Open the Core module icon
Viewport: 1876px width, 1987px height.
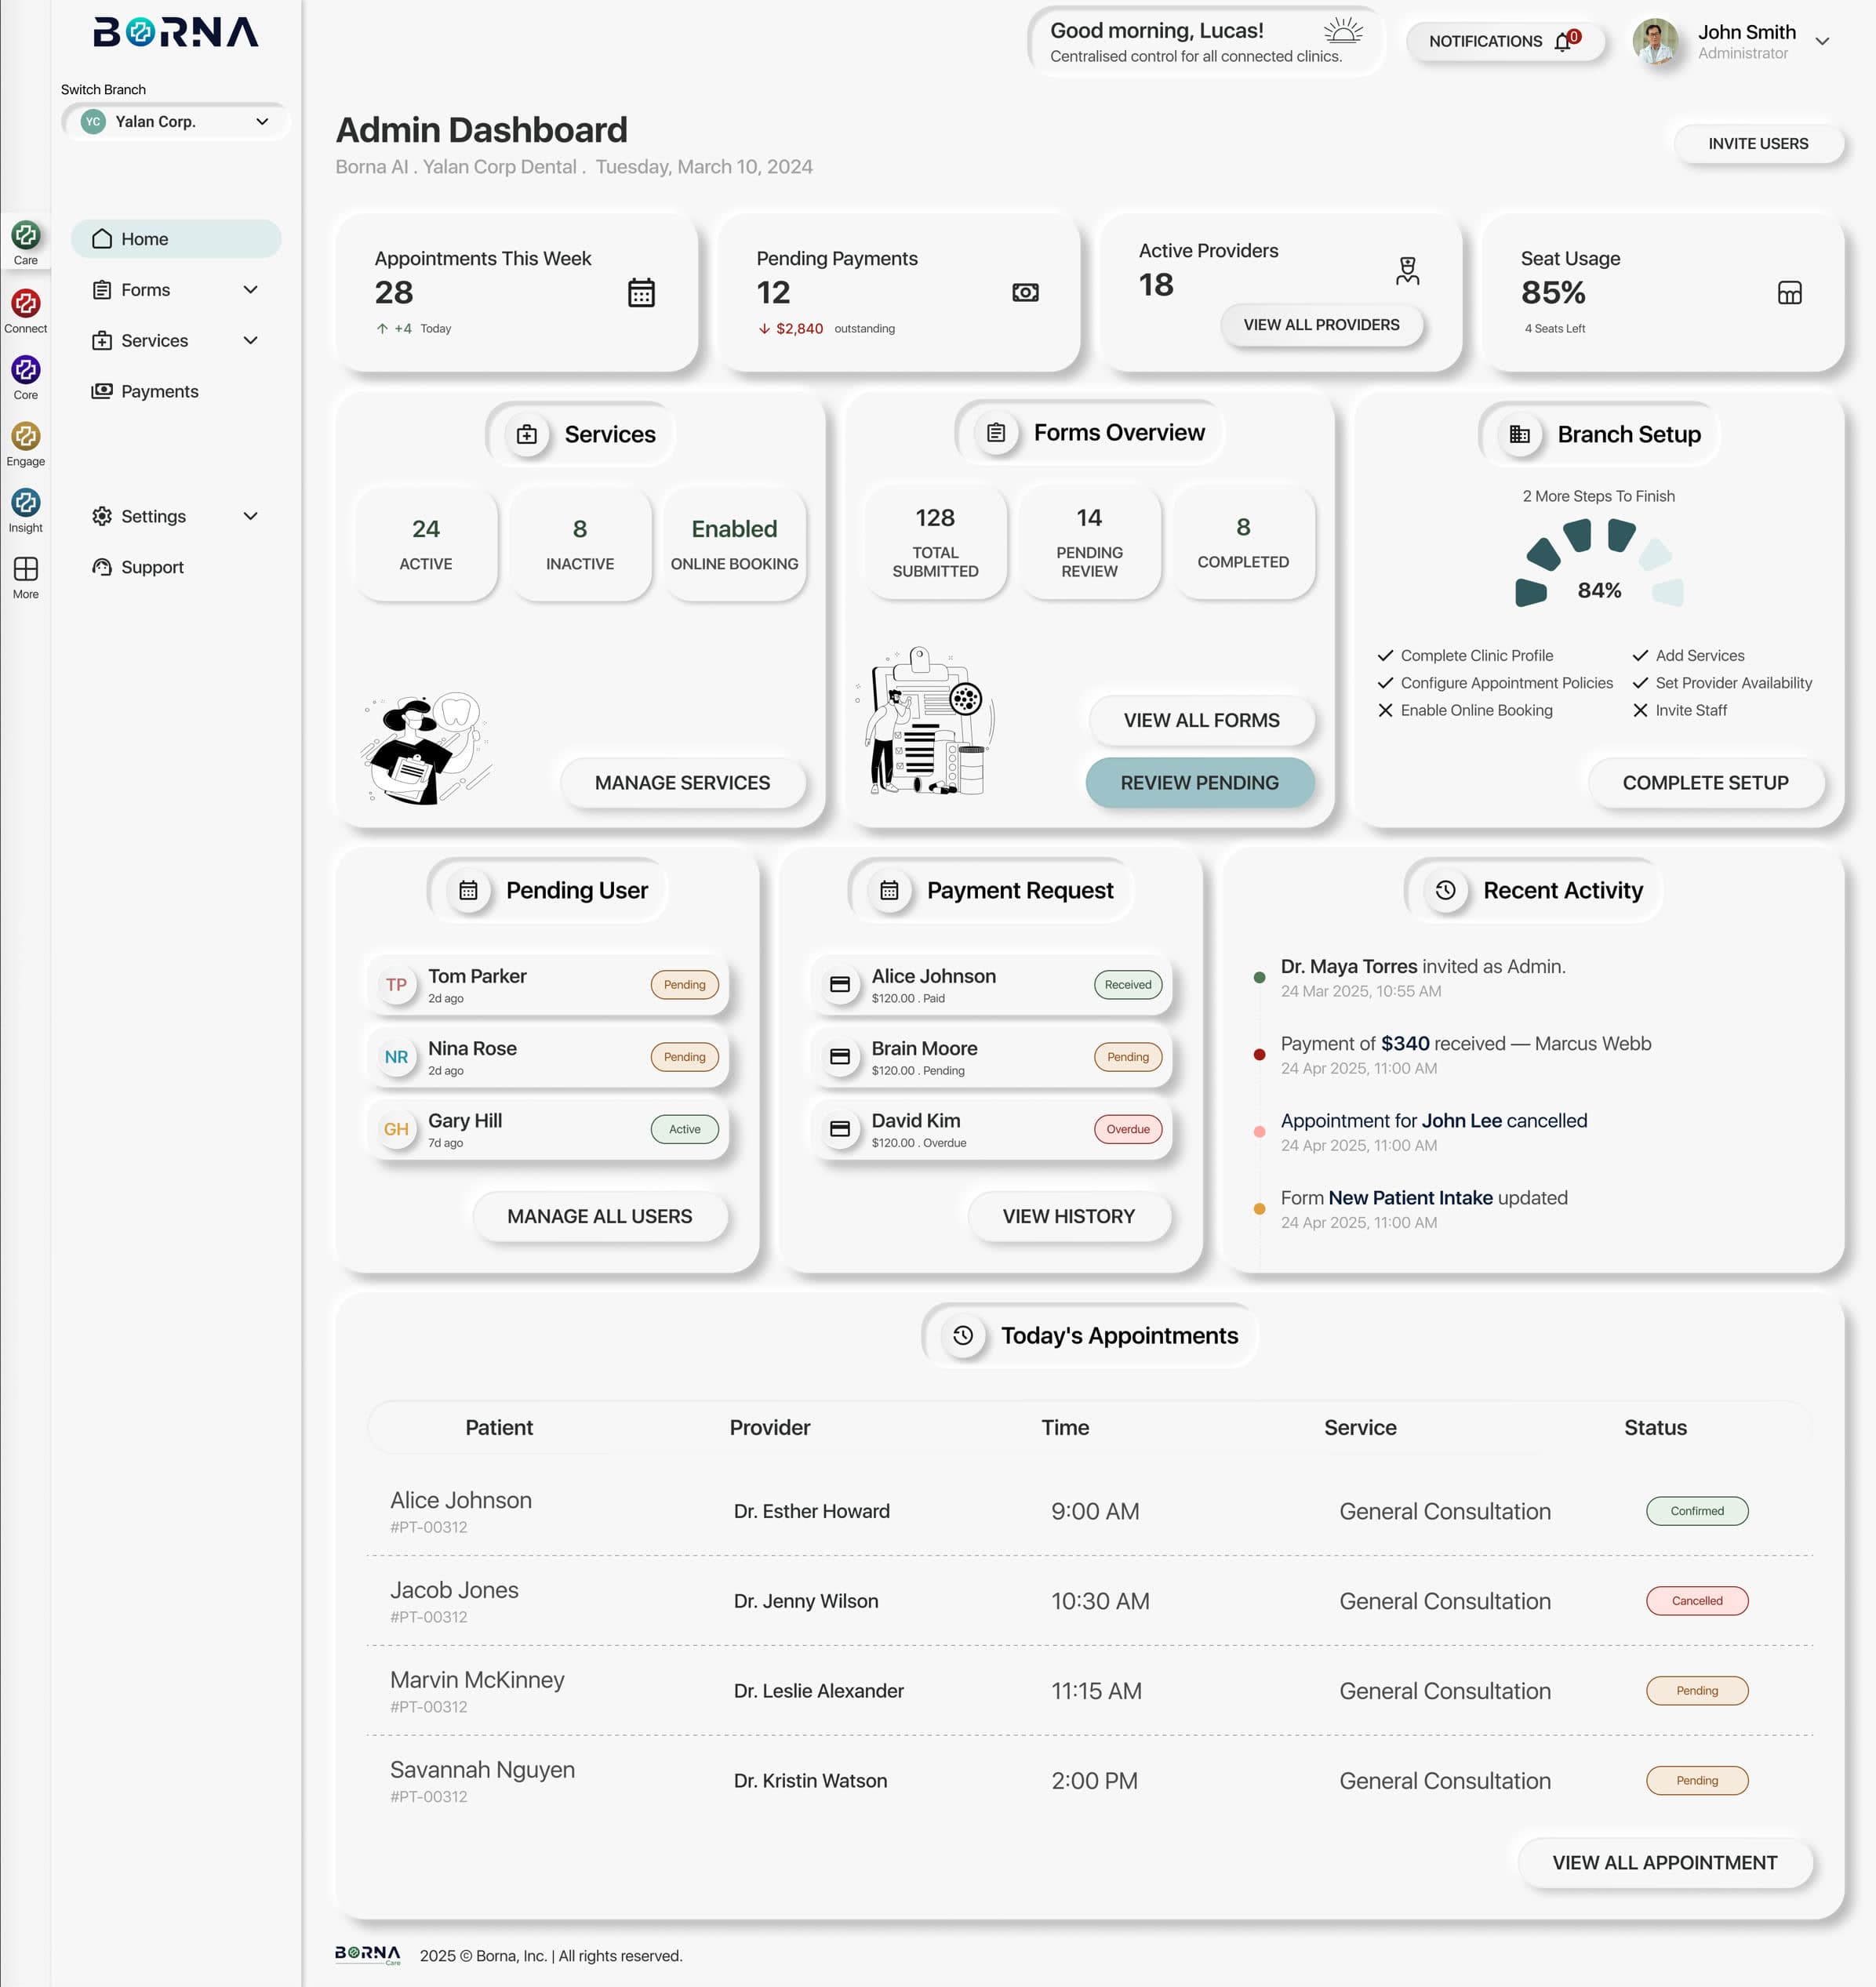coord(25,370)
